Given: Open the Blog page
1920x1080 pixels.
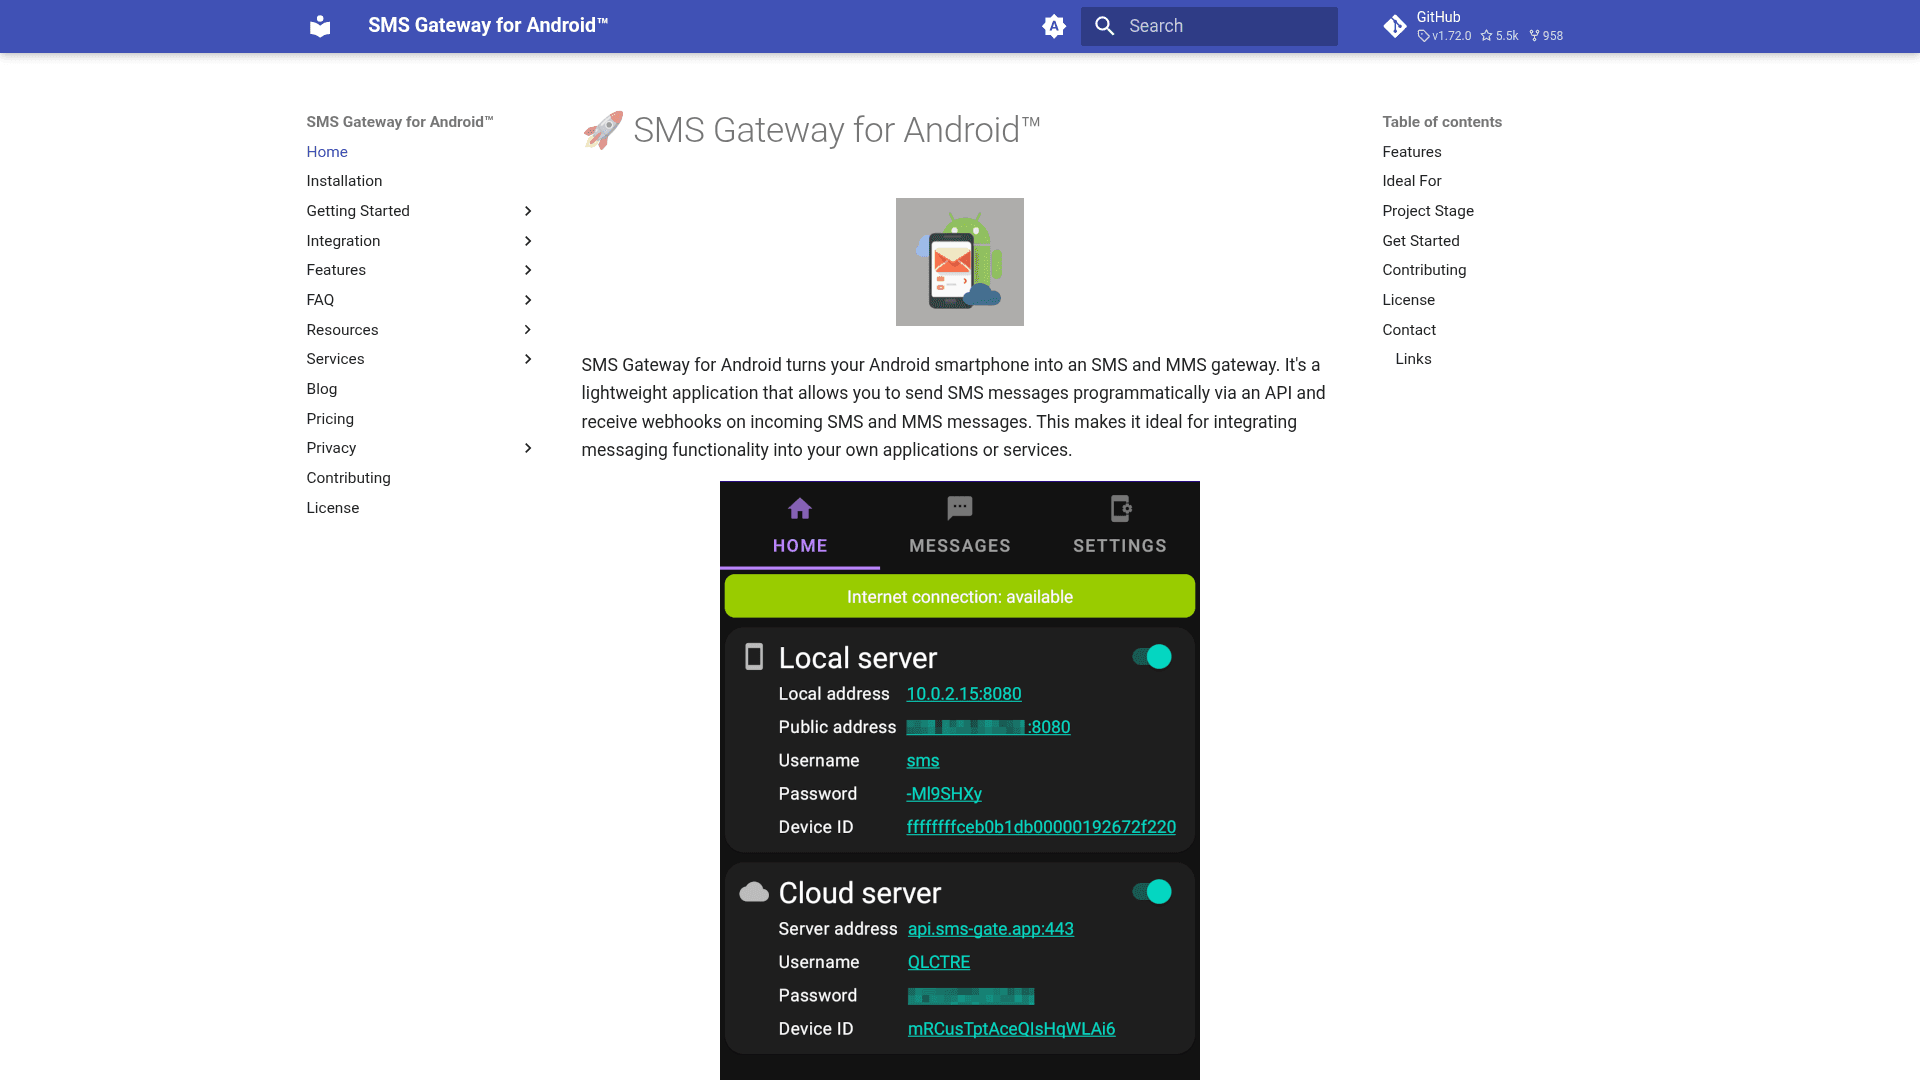Looking at the screenshot, I should pos(322,389).
